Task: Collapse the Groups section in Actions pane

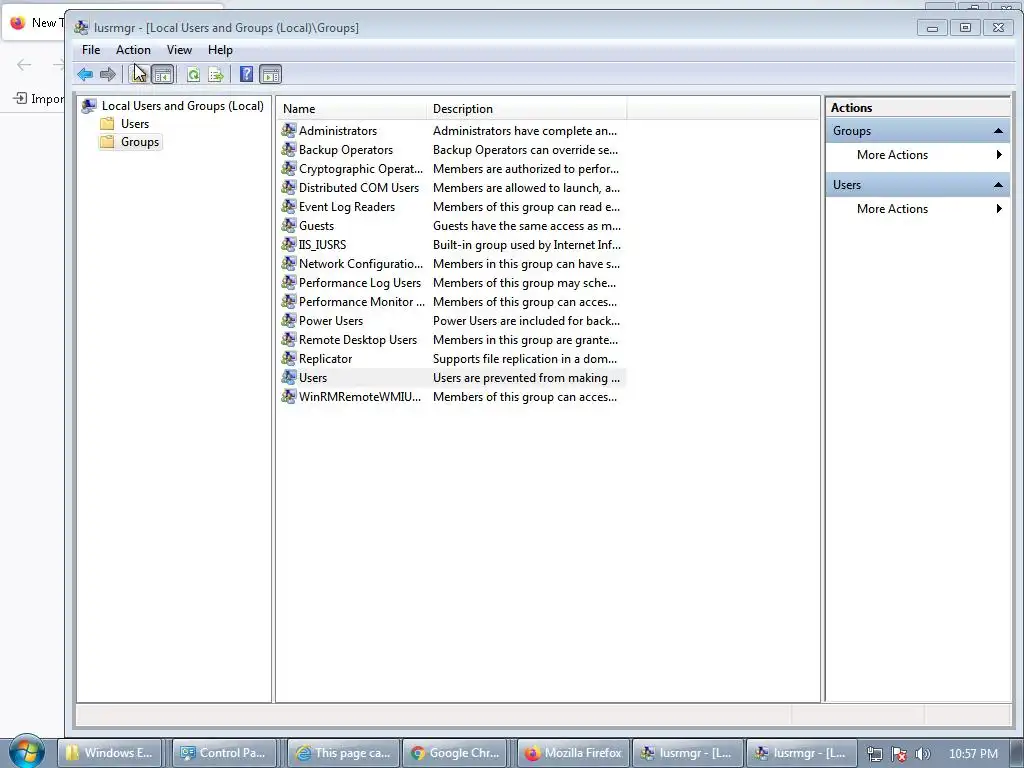Action: click(998, 131)
